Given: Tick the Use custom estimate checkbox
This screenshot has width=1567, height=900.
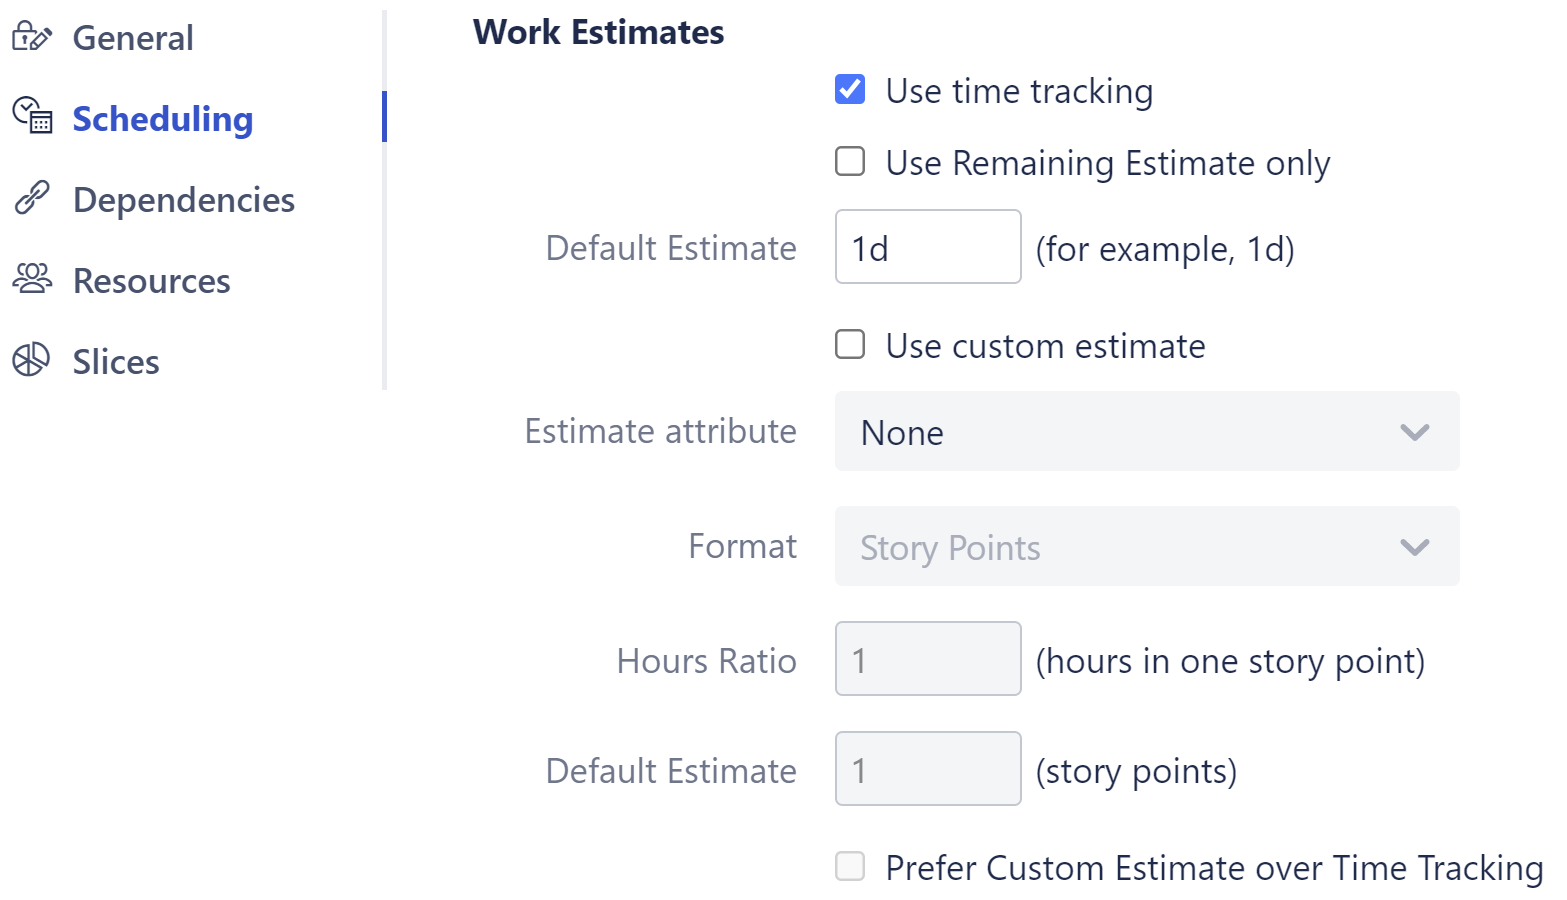Looking at the screenshot, I should pyautogui.click(x=850, y=345).
